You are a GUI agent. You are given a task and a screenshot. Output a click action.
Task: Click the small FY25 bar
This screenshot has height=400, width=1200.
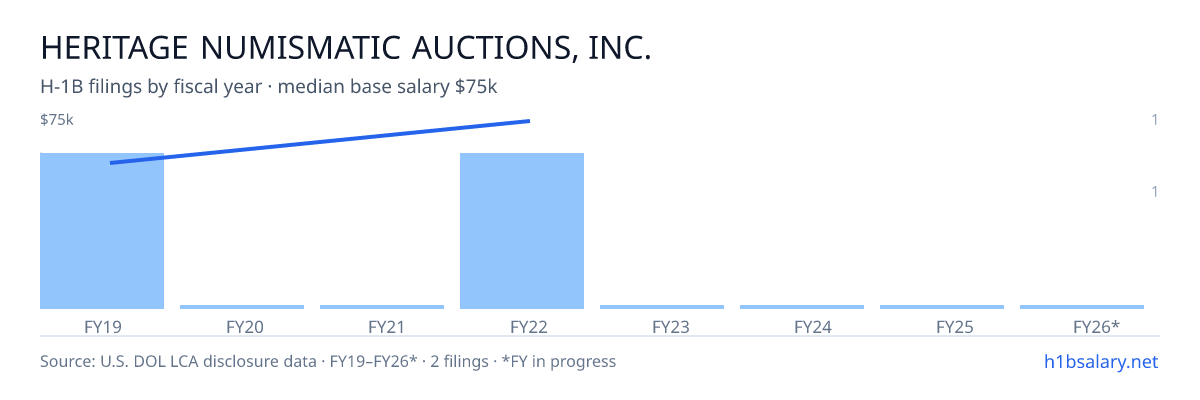pos(942,307)
